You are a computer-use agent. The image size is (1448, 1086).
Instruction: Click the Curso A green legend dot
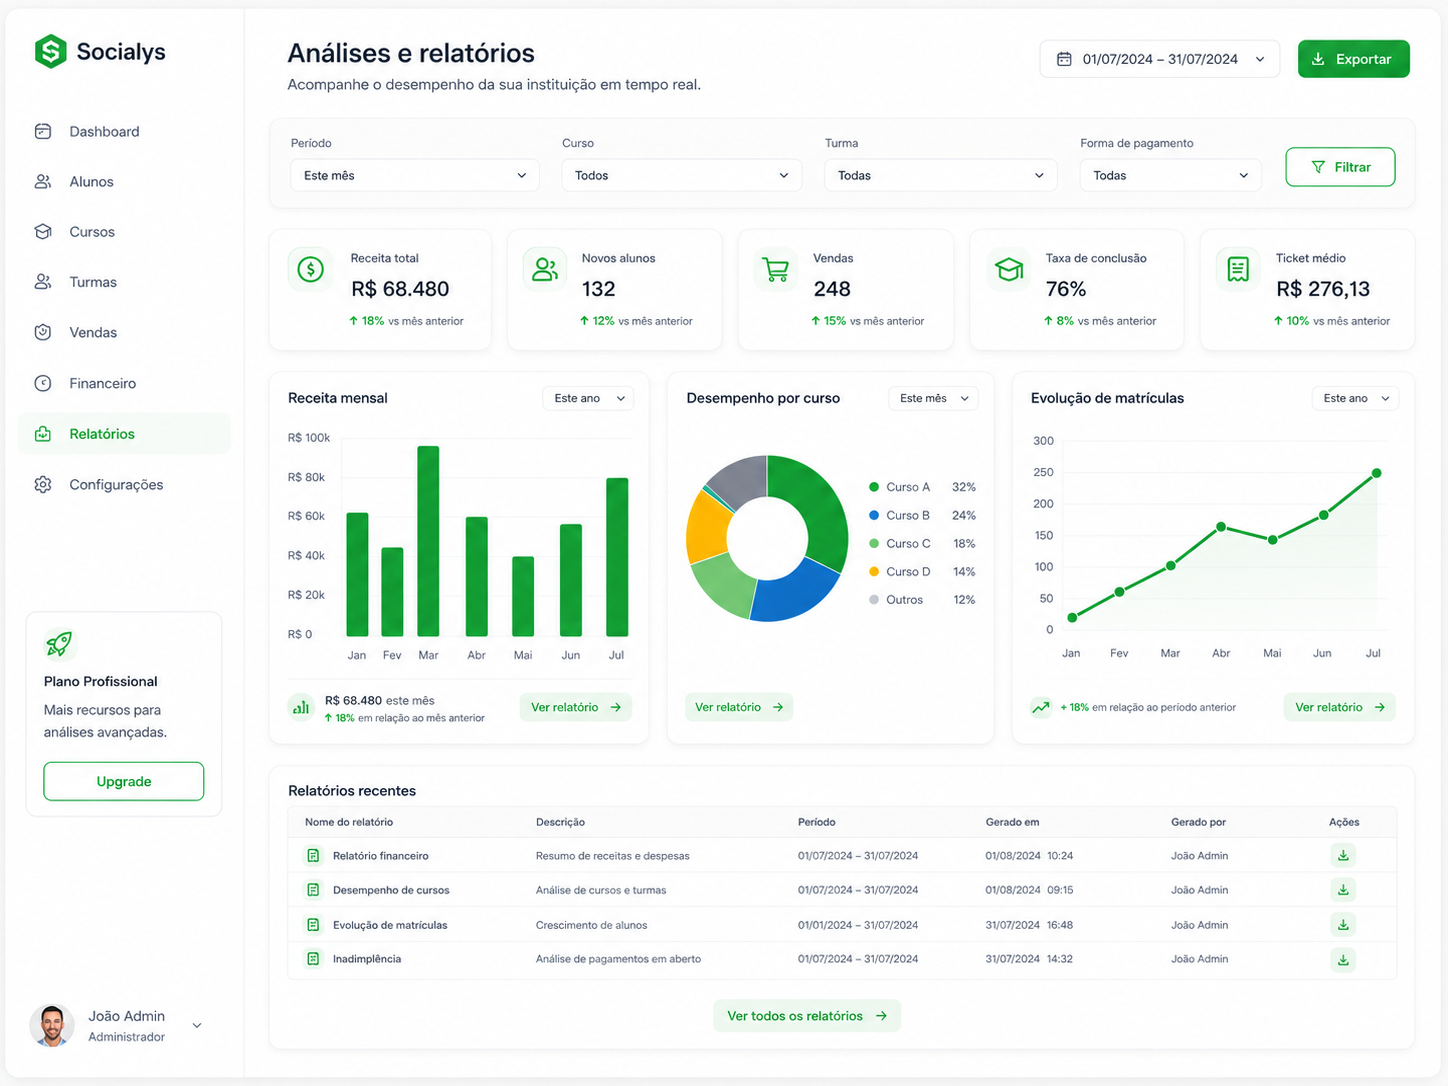point(874,487)
